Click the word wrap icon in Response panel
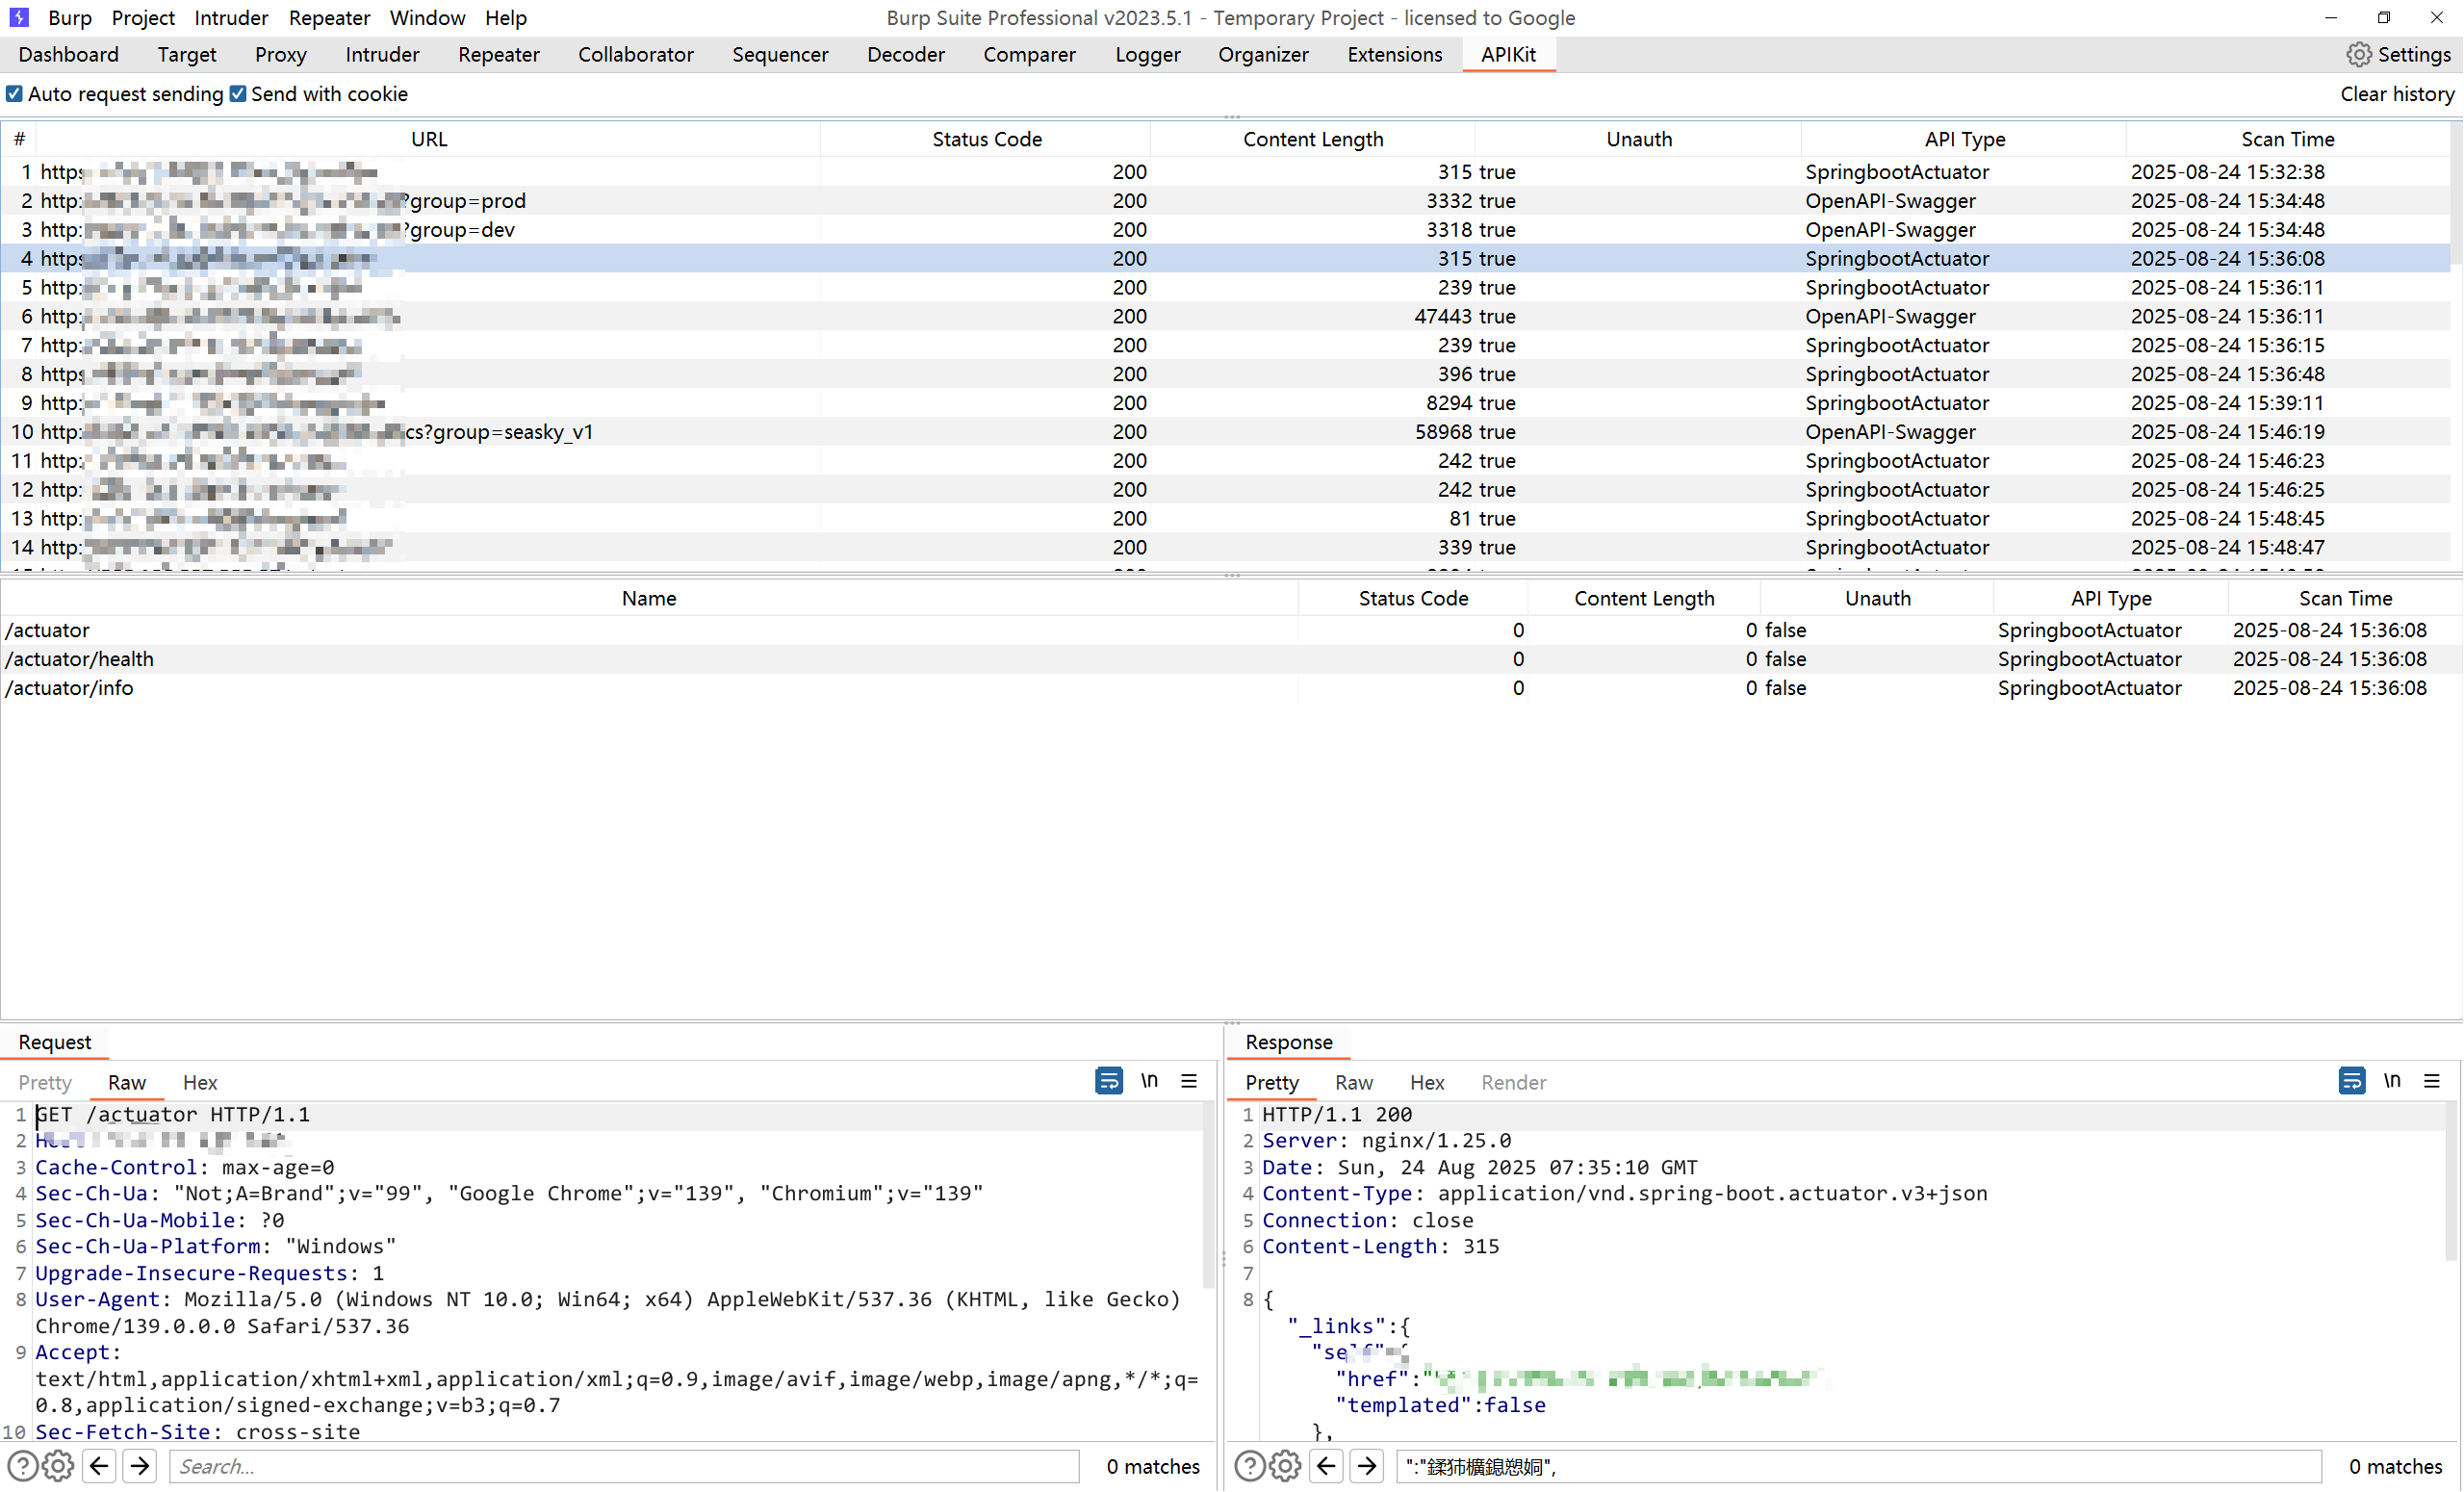2464x1492 pixels. tap(2351, 1081)
